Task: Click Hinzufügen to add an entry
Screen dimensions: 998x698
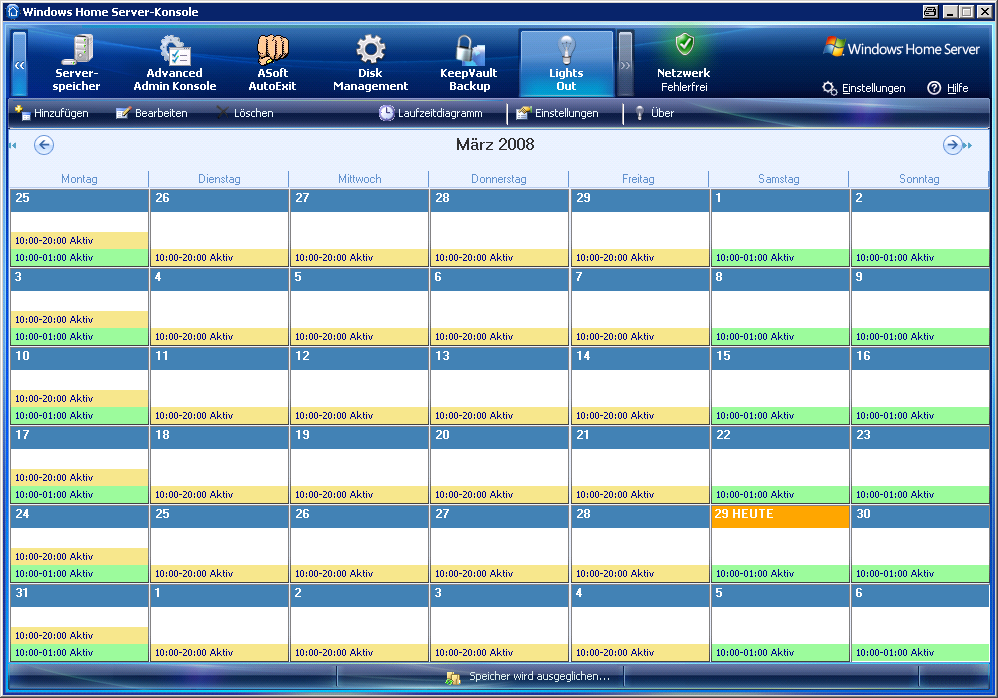Action: tap(52, 113)
